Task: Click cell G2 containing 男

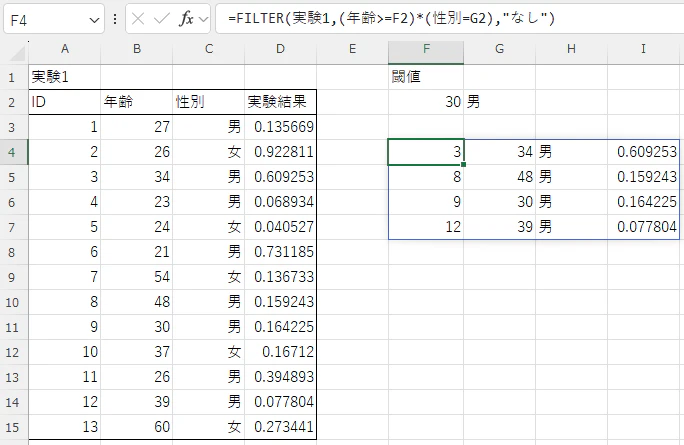Action: pos(499,102)
